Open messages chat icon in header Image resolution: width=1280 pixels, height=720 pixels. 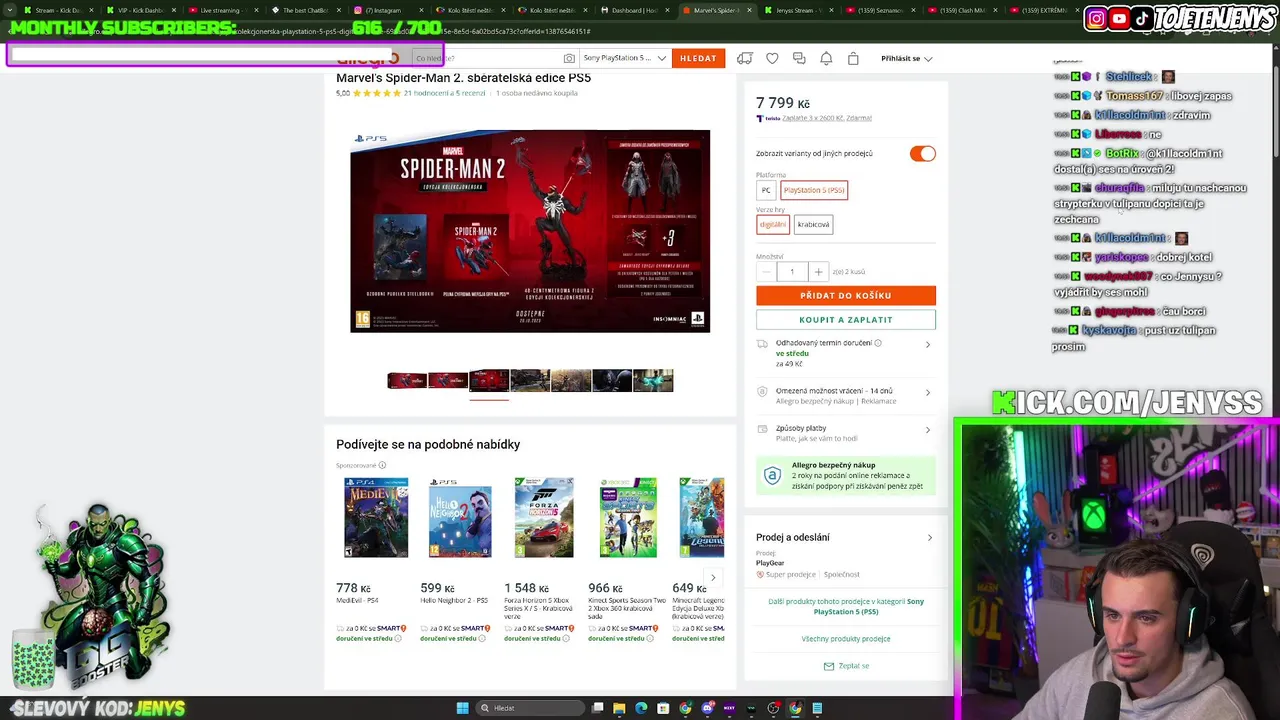click(x=799, y=58)
